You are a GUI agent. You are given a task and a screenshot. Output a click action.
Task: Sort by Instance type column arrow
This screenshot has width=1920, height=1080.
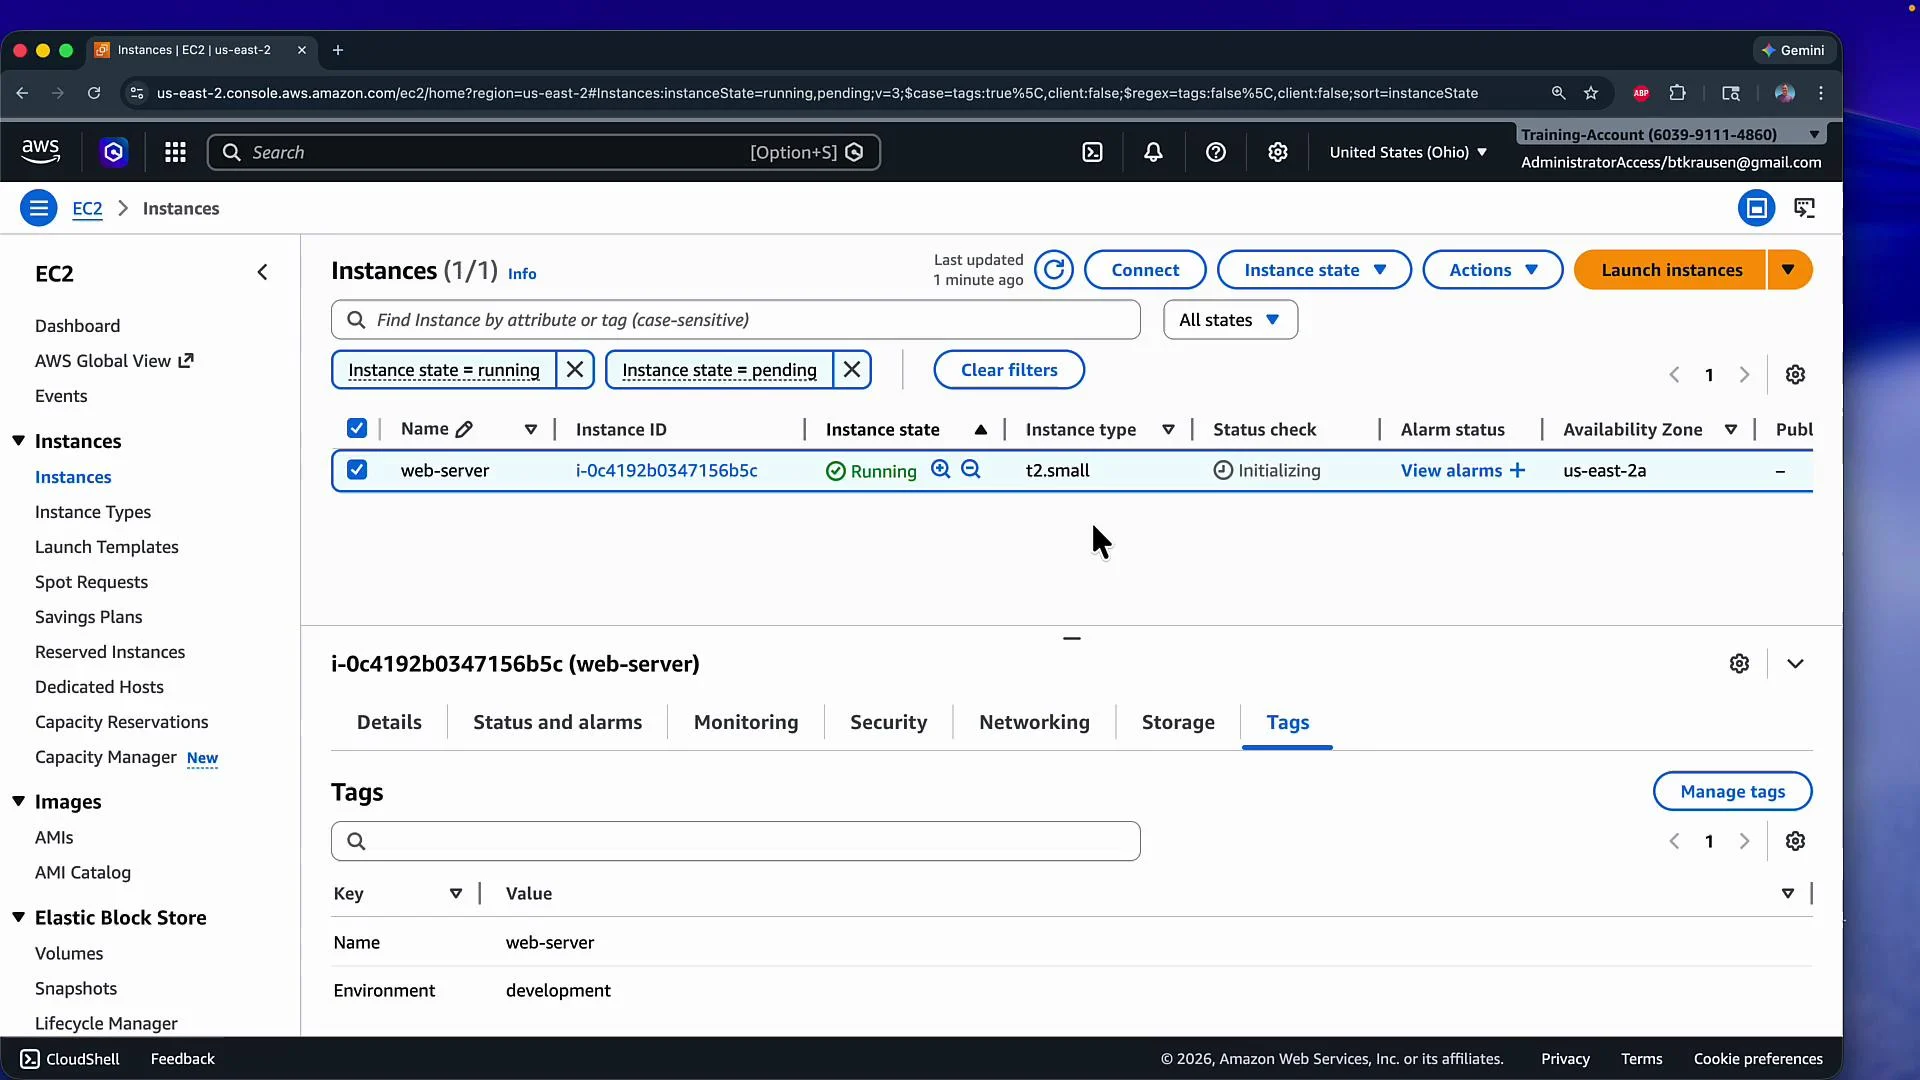[x=1168, y=430]
